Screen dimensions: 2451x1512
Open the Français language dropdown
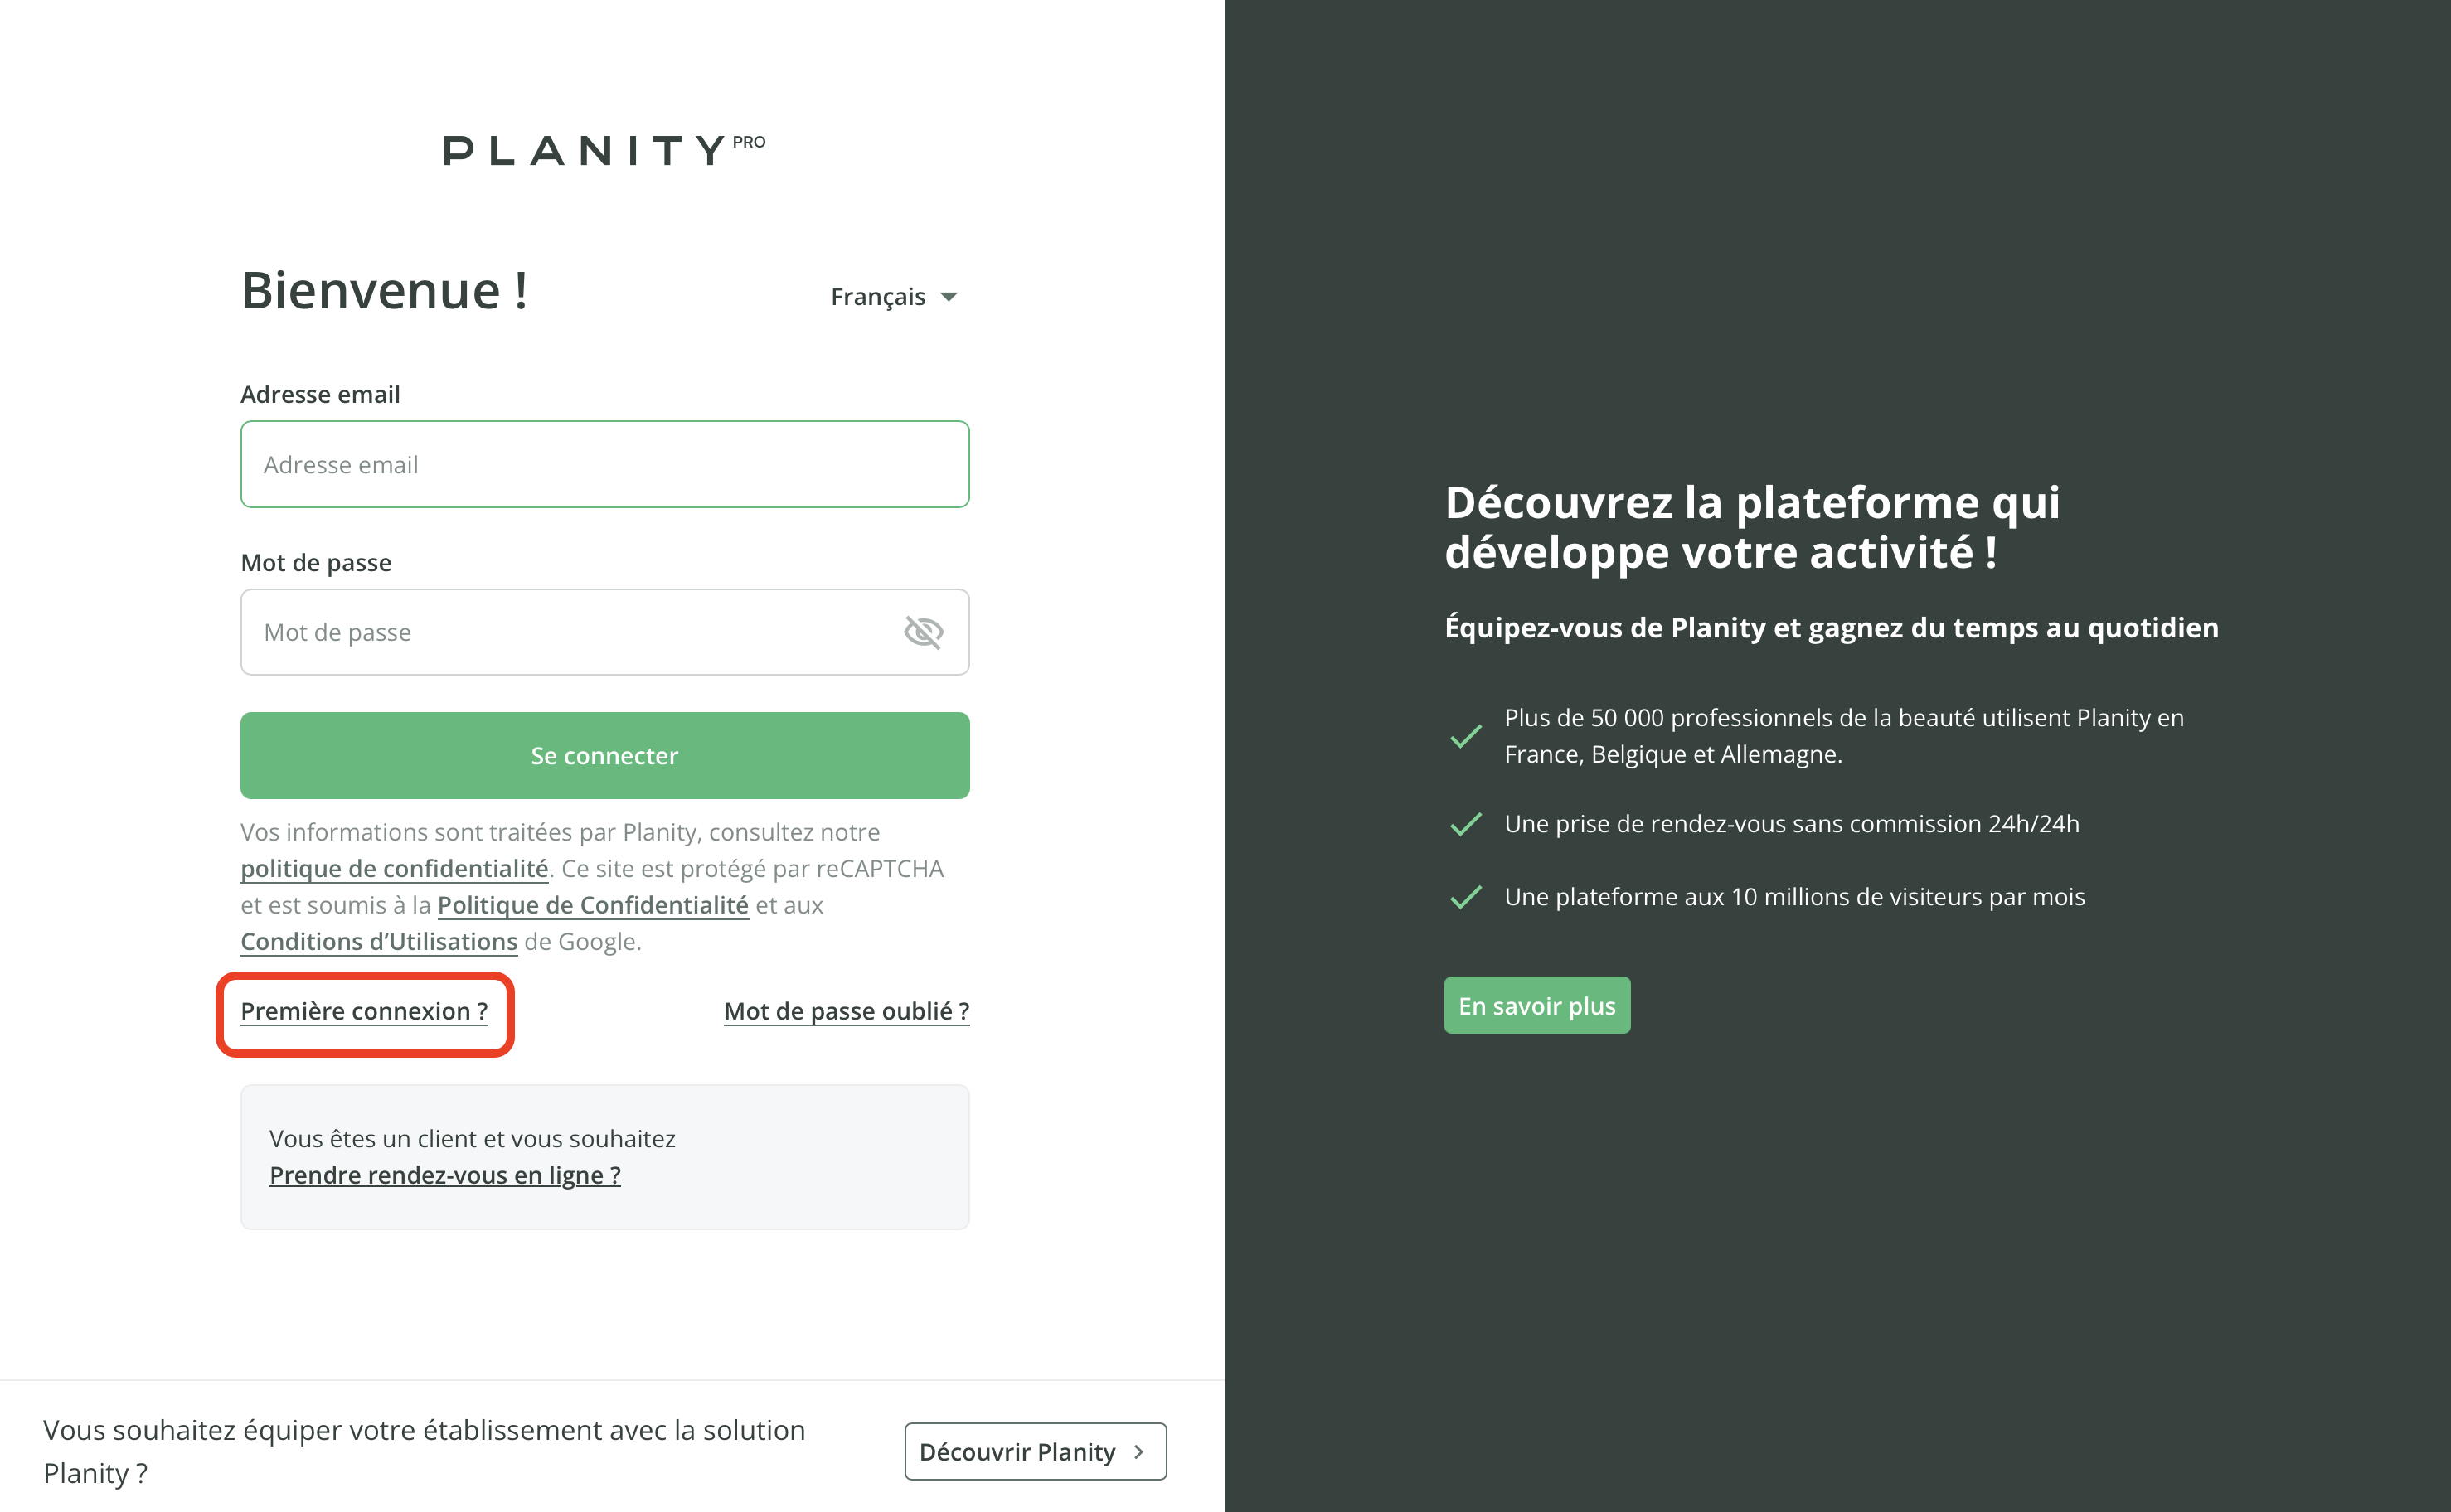(x=878, y=297)
